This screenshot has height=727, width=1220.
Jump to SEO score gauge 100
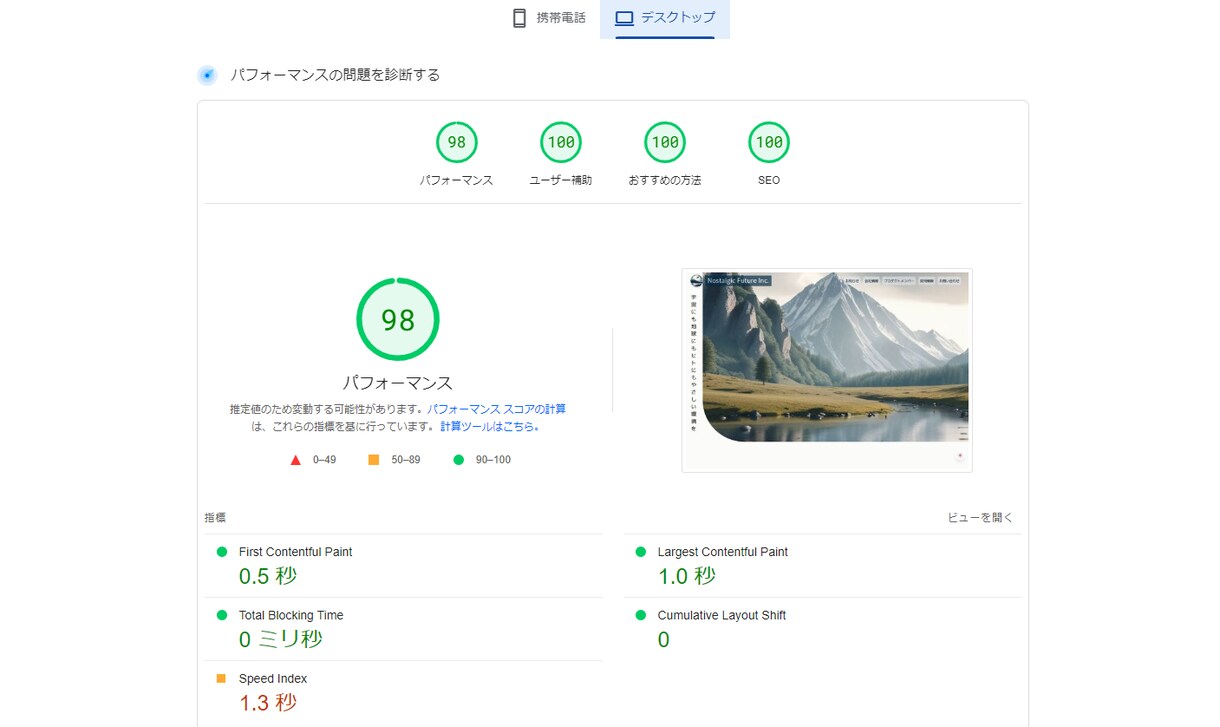pyautogui.click(x=769, y=142)
